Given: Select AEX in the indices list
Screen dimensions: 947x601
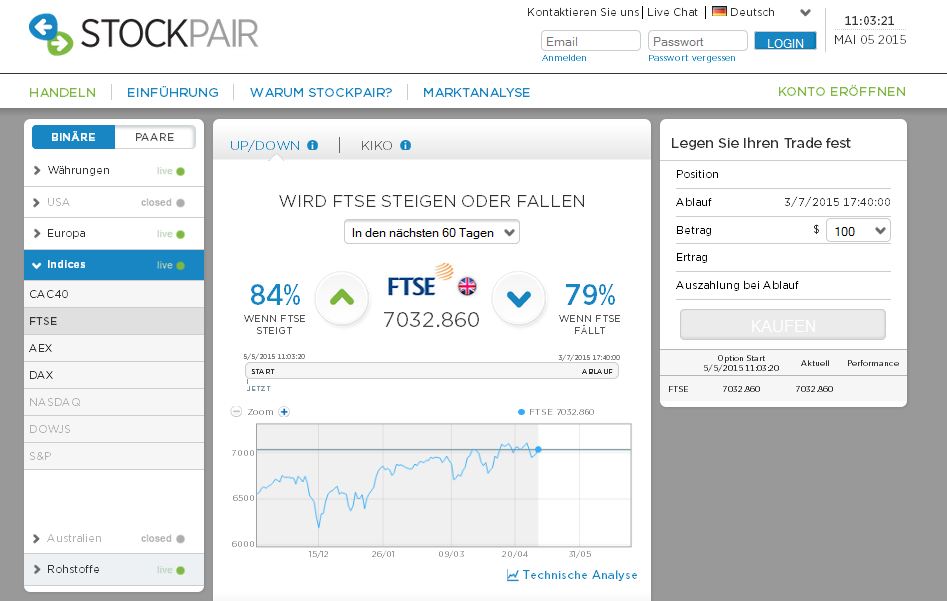Looking at the screenshot, I should coord(114,349).
